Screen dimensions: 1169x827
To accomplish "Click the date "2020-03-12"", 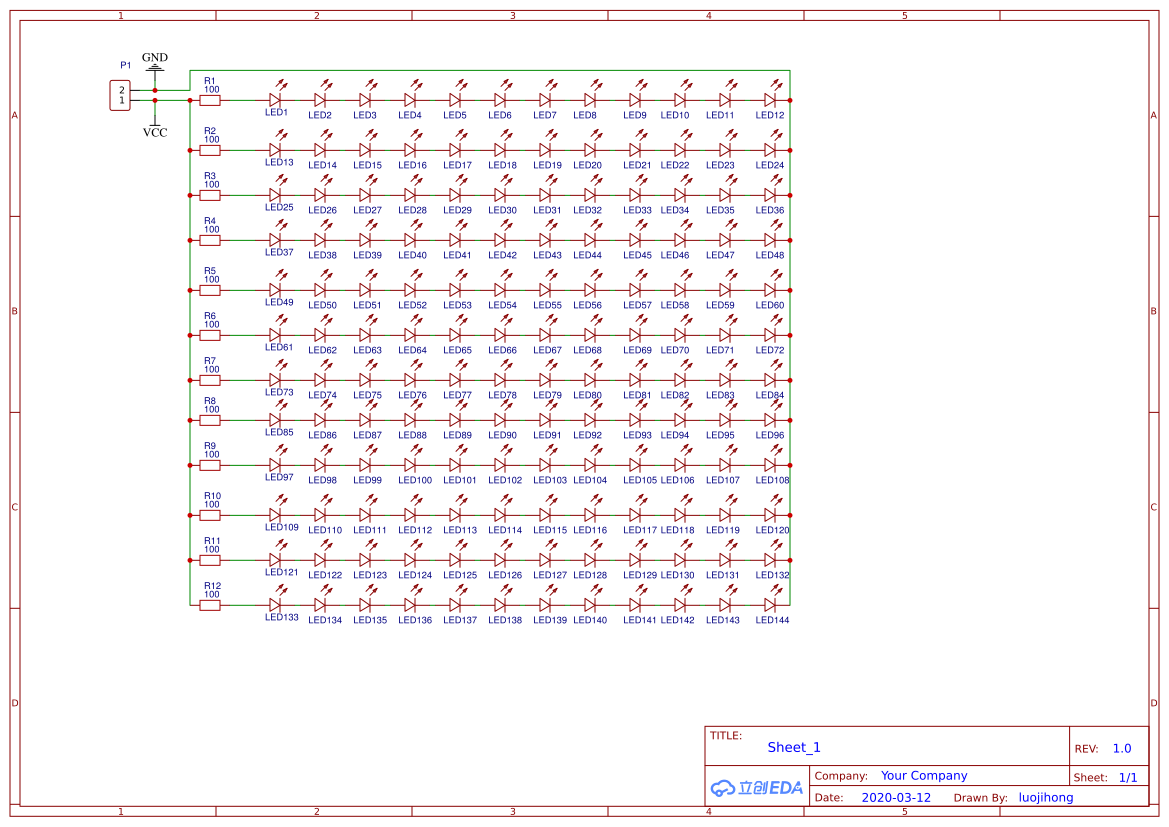I will [896, 798].
